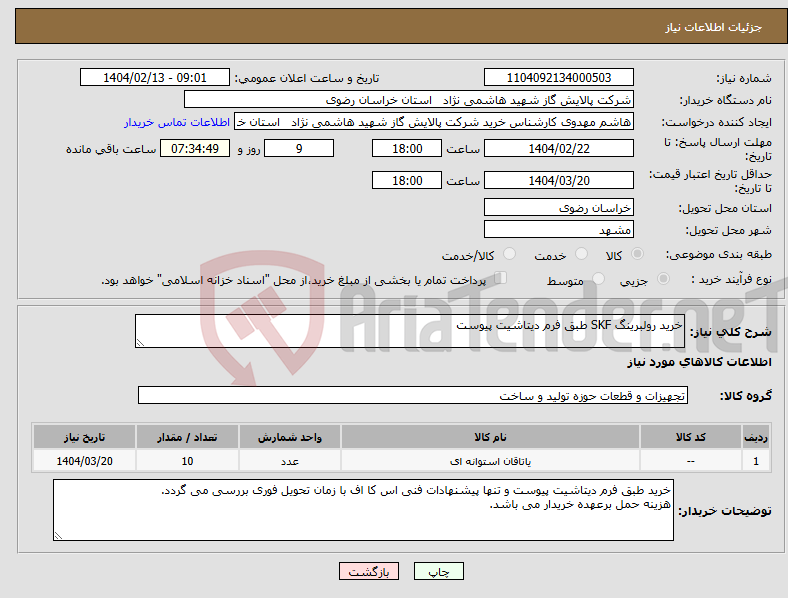
Task: Click the شرح کلی نیاز text area
Action: tap(410, 331)
